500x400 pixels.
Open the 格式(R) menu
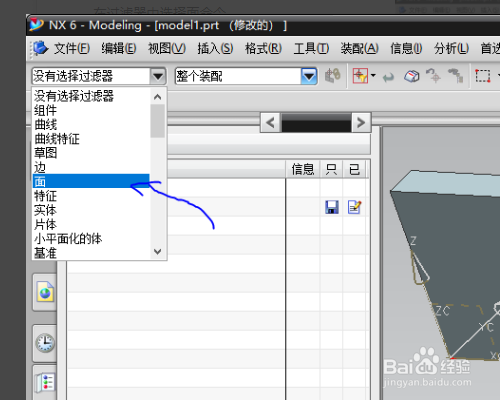tap(263, 49)
